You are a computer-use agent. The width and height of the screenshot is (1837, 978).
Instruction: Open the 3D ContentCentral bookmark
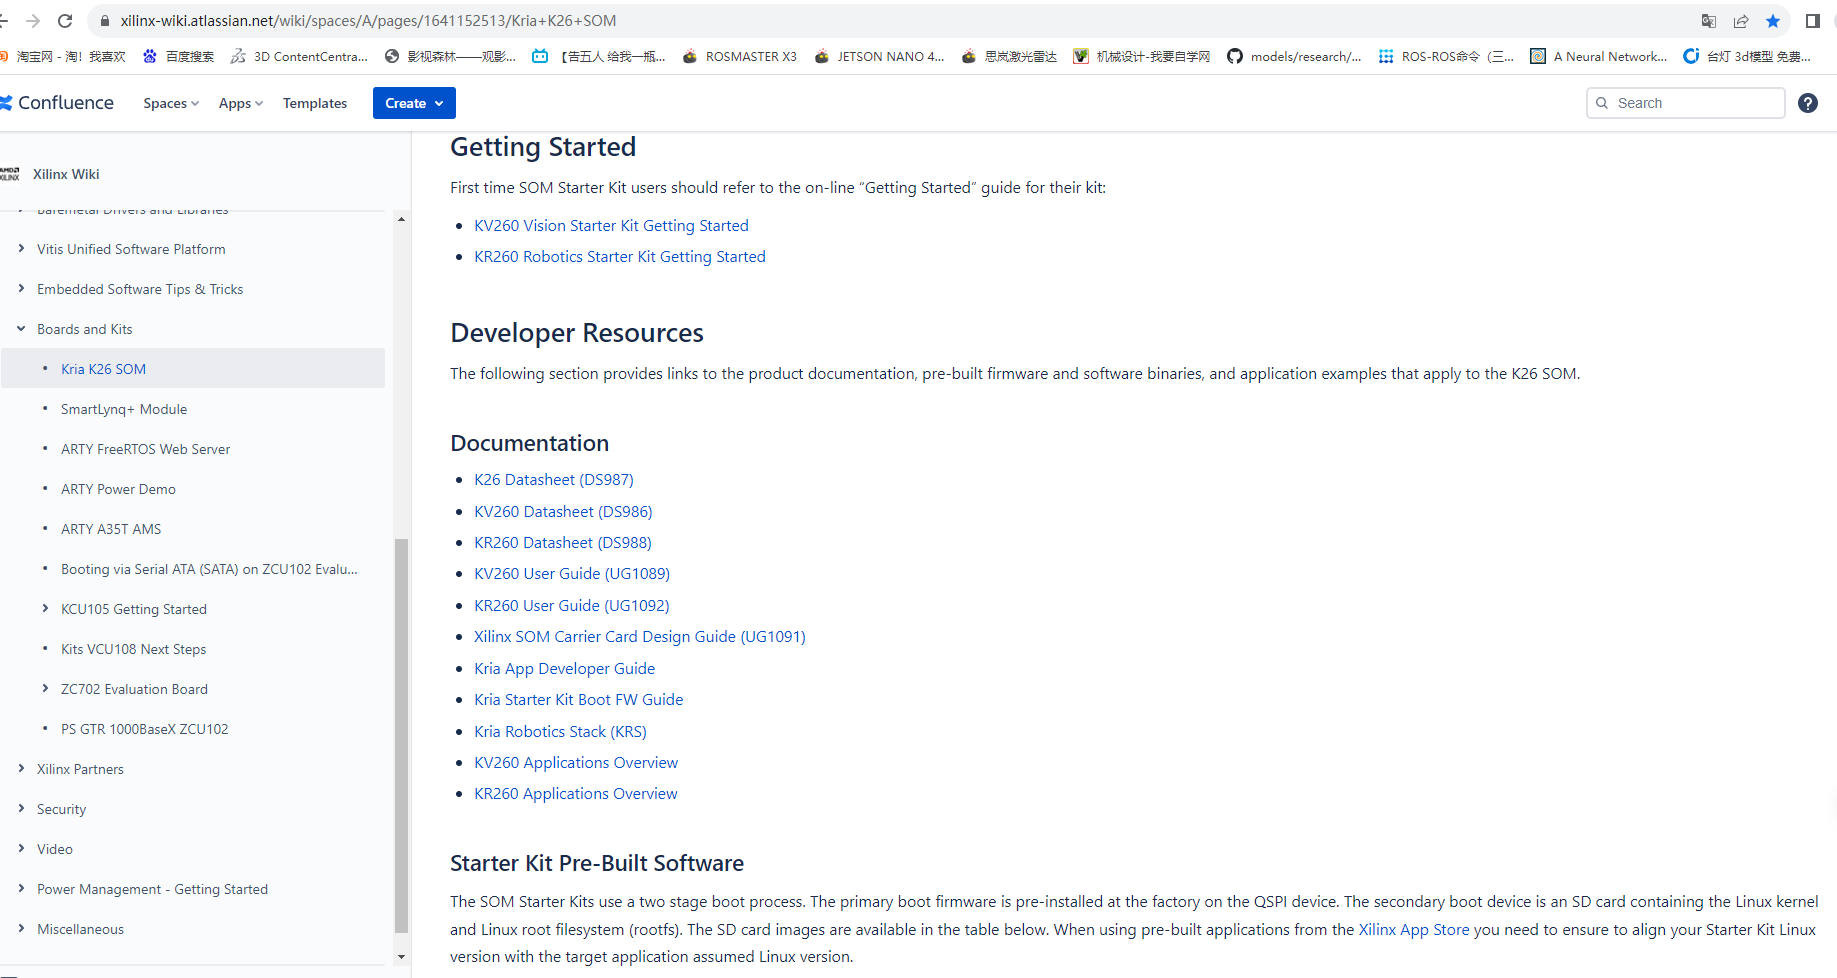pyautogui.click(x=299, y=57)
